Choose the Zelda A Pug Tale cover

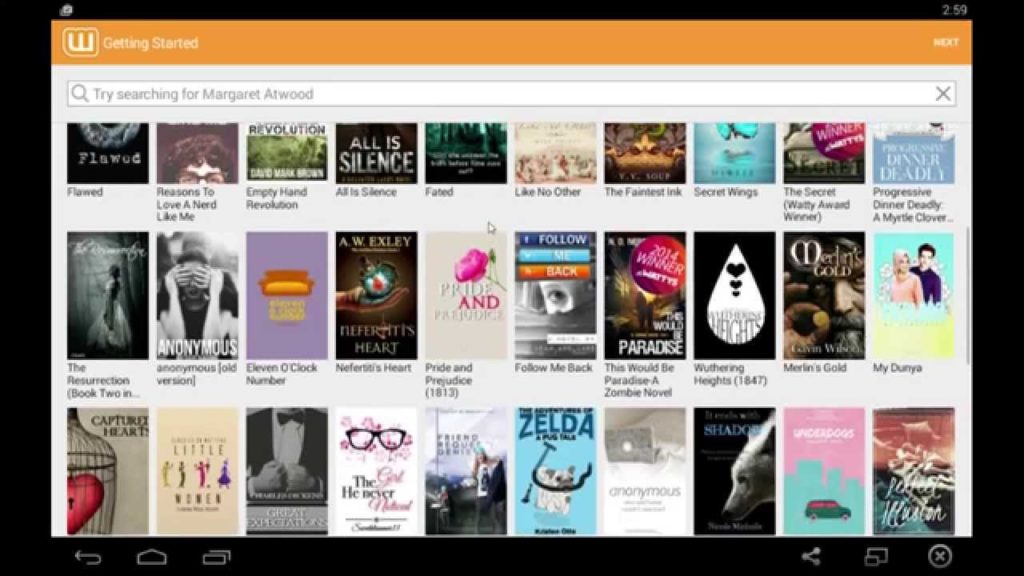tap(555, 472)
